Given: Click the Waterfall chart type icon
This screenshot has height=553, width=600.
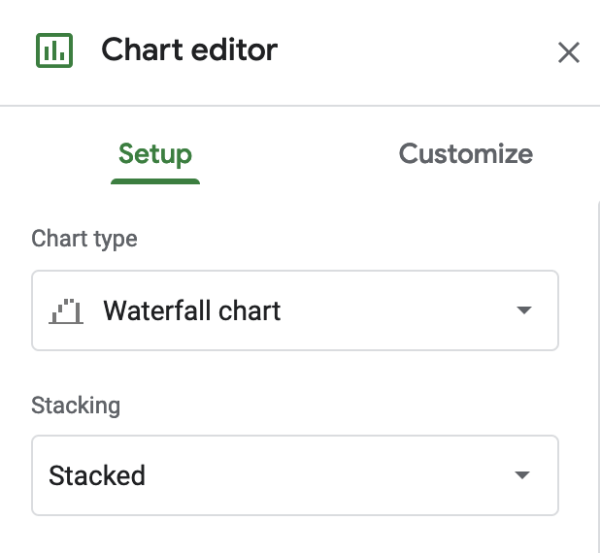Looking at the screenshot, I should [66, 311].
